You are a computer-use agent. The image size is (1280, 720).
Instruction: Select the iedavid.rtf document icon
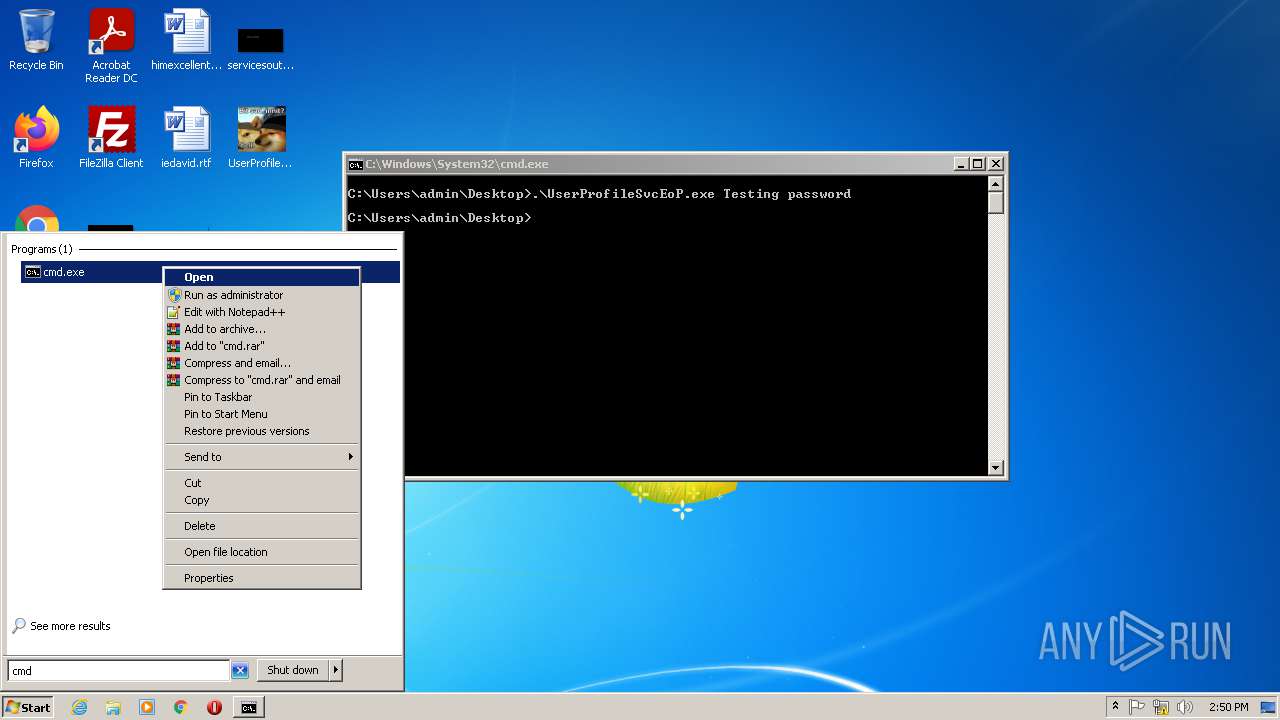point(187,138)
